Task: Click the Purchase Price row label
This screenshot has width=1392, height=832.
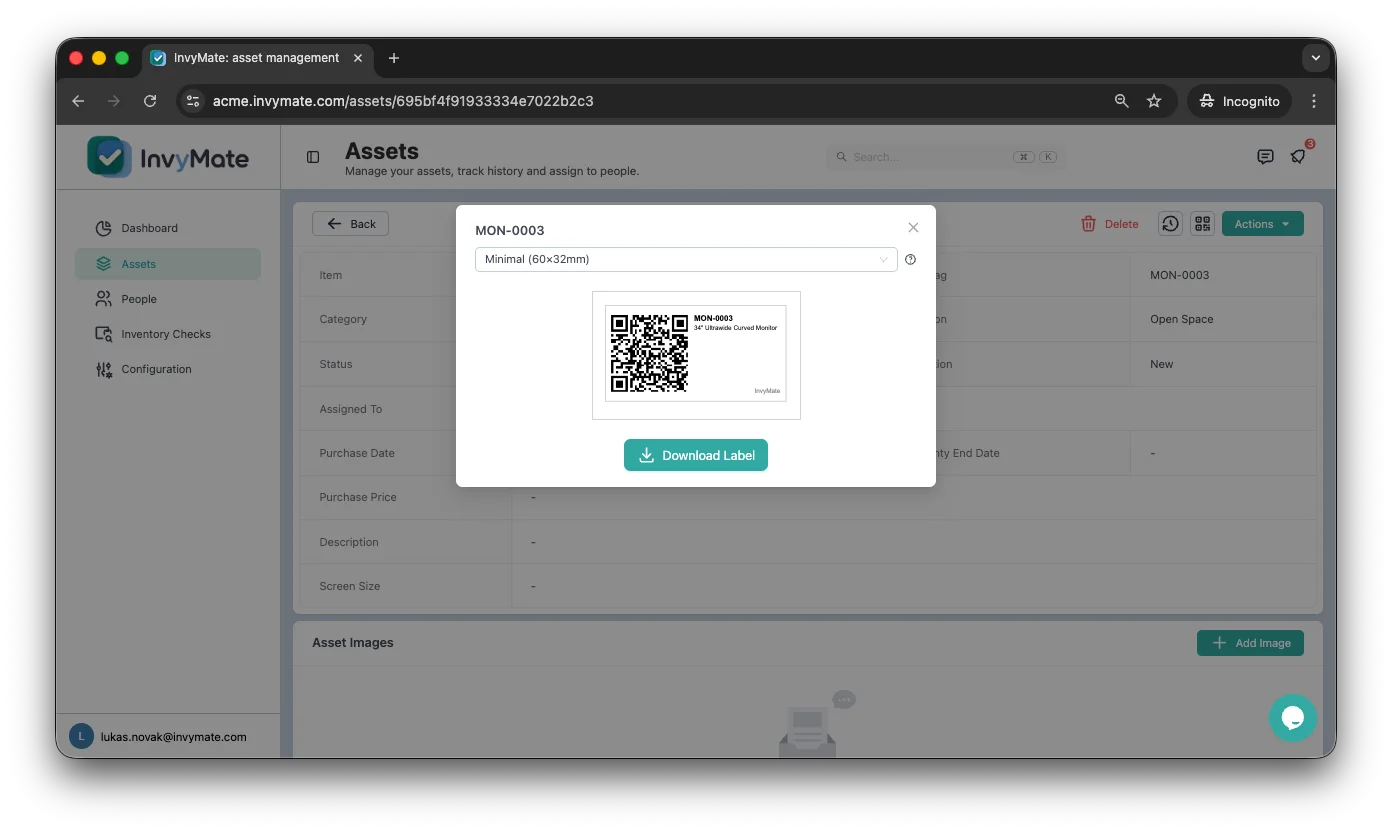Action: 358,497
